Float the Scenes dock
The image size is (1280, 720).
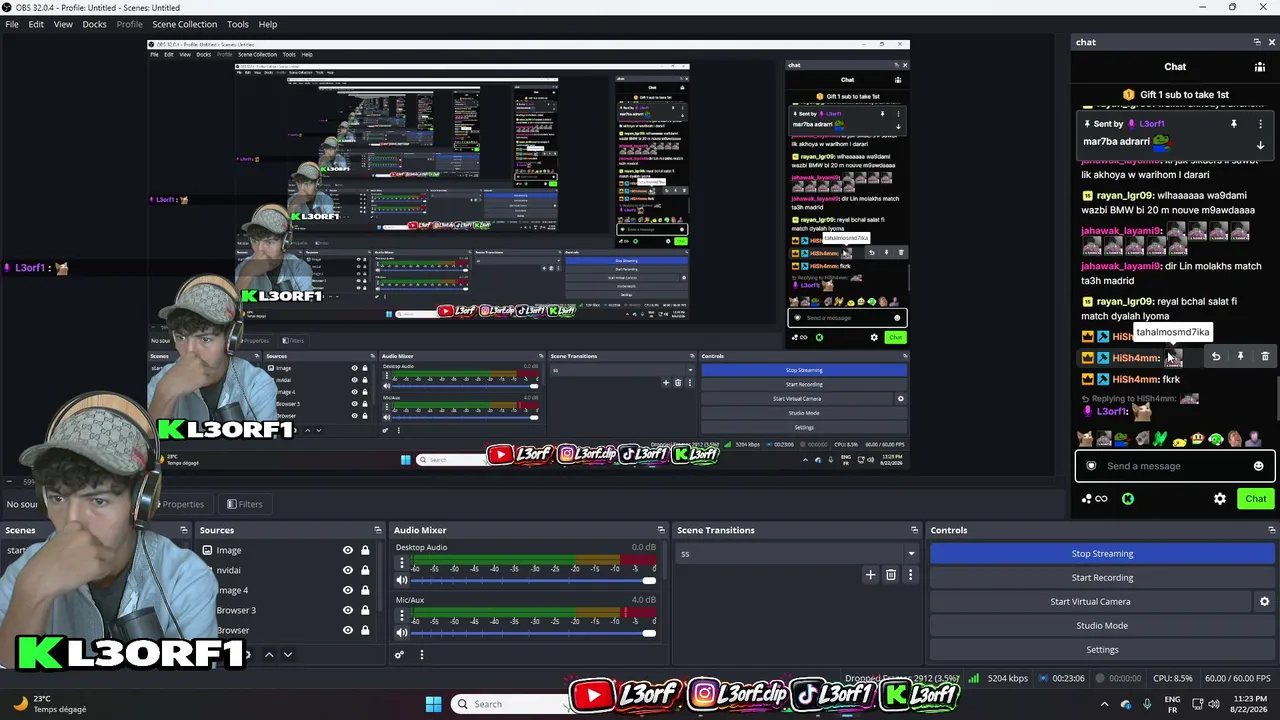point(184,530)
